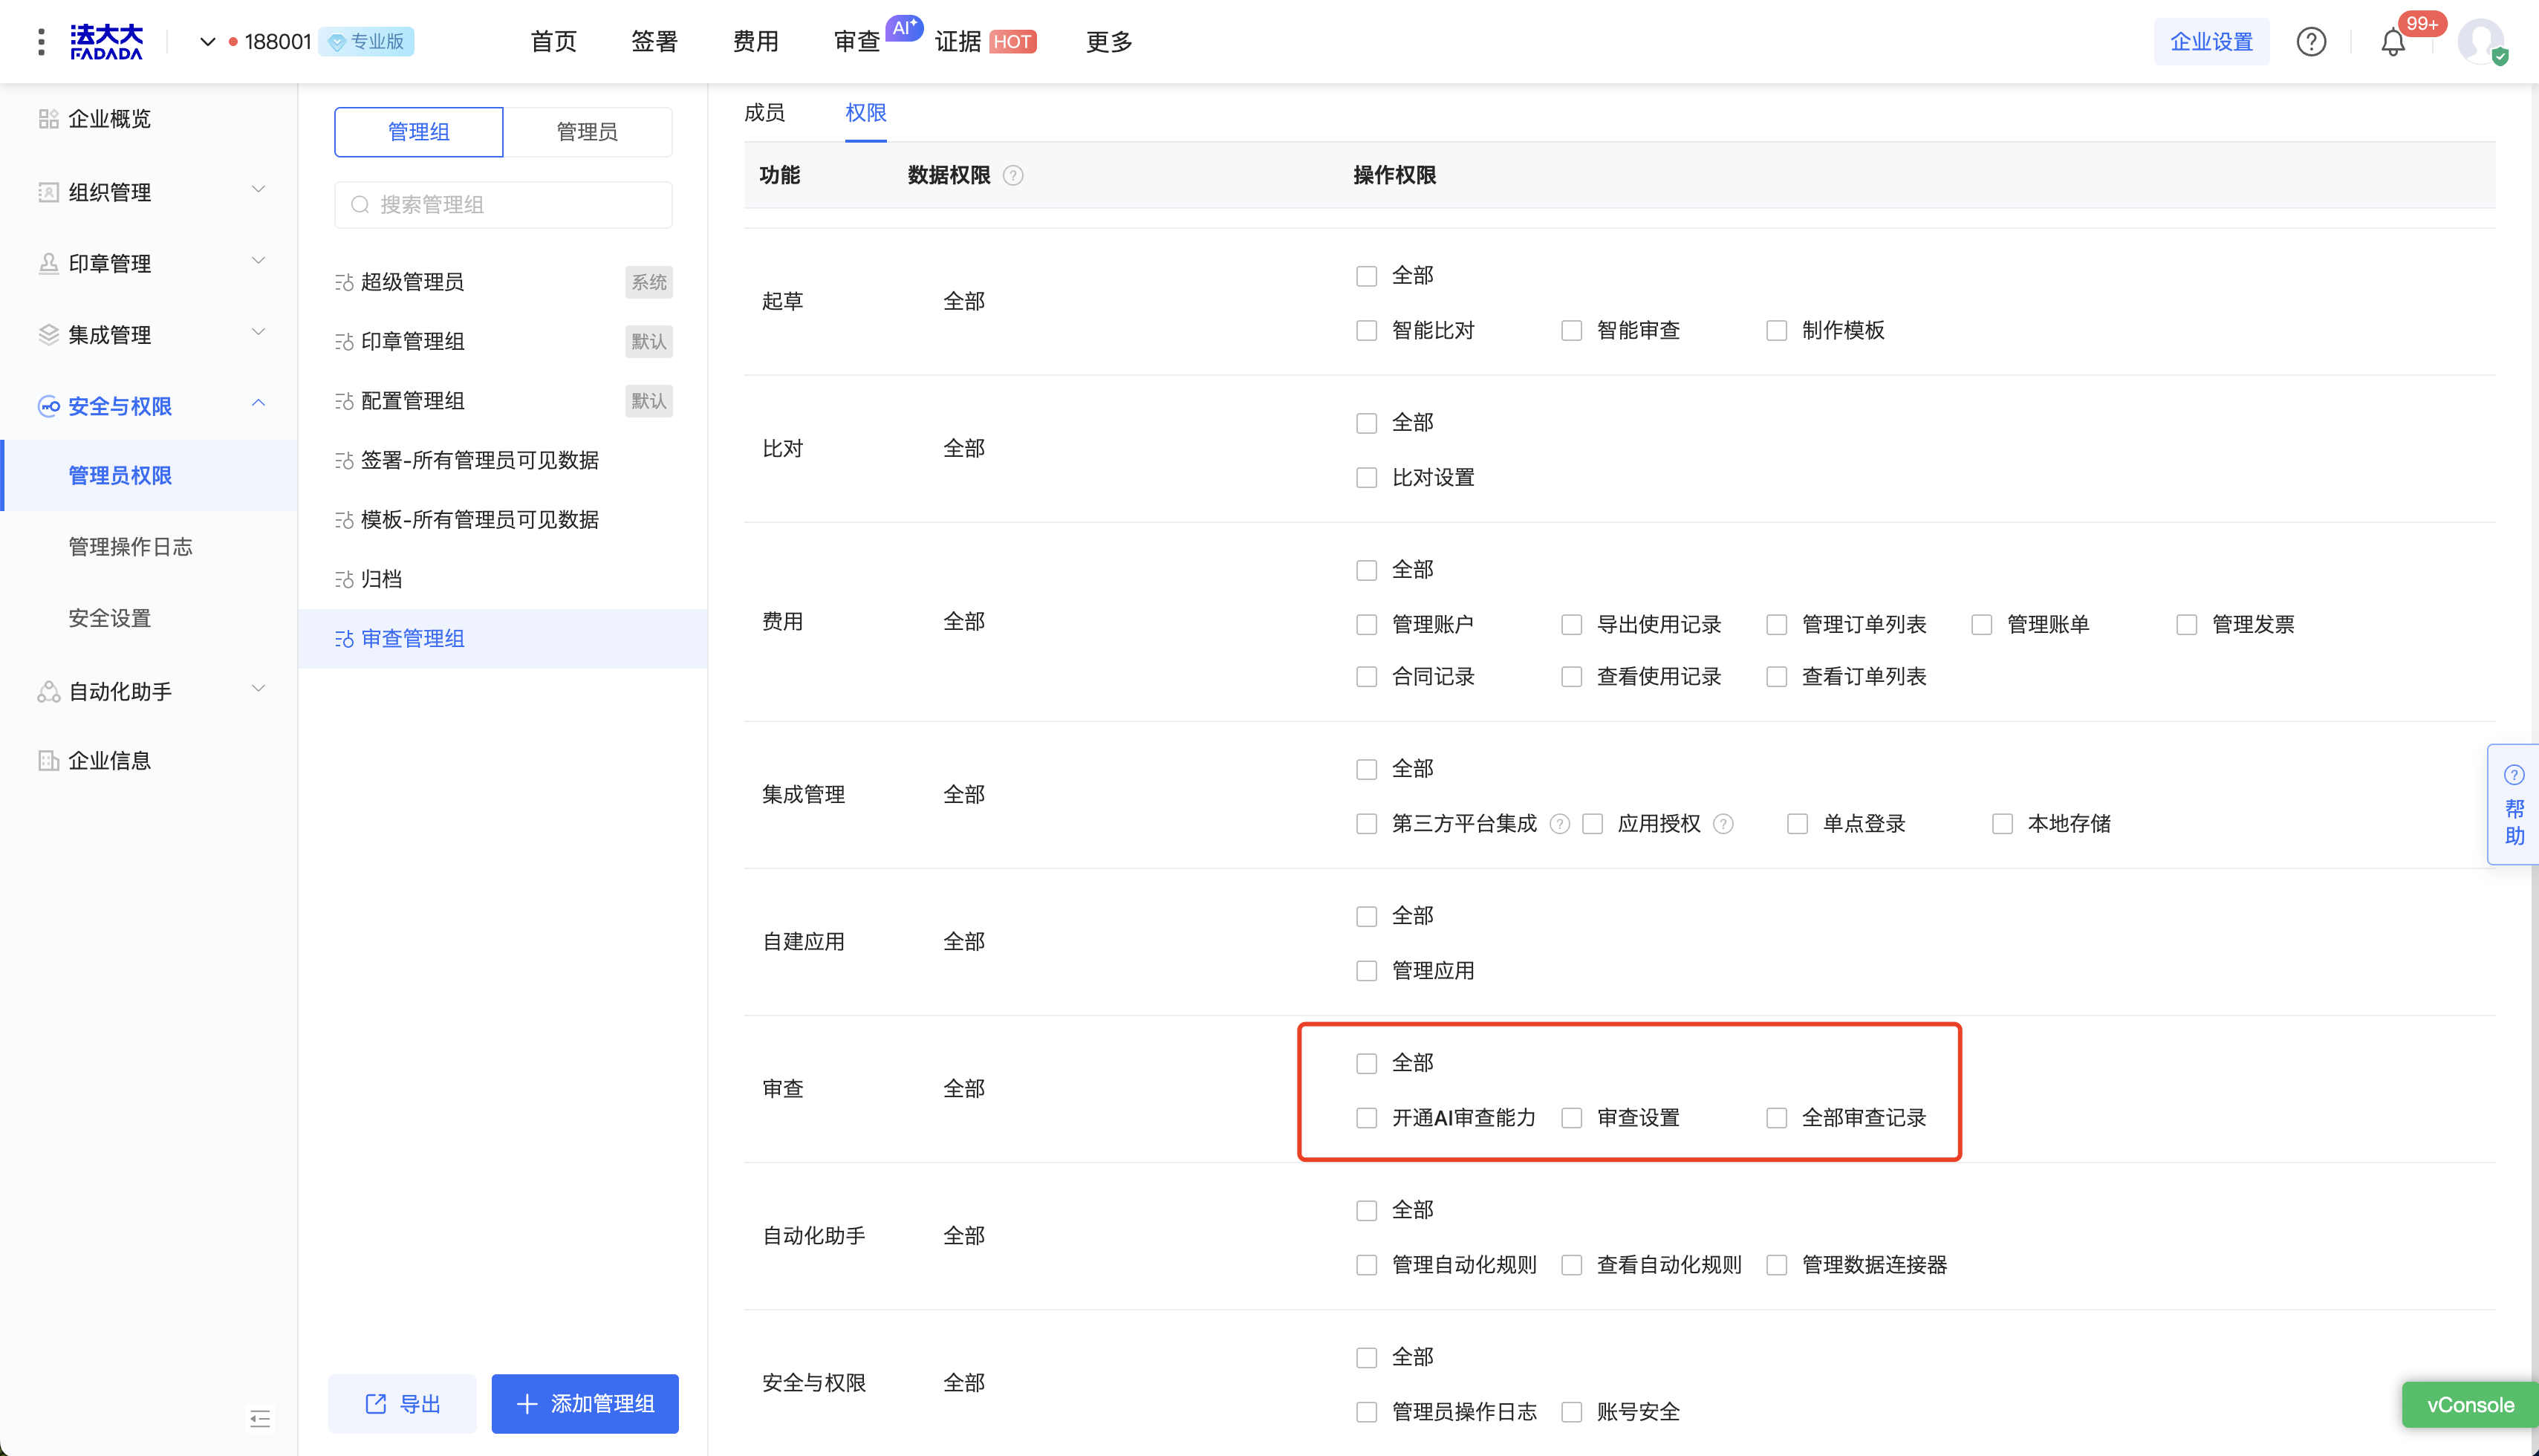Check the 开通AI审查能力 checkbox

coord(1366,1118)
